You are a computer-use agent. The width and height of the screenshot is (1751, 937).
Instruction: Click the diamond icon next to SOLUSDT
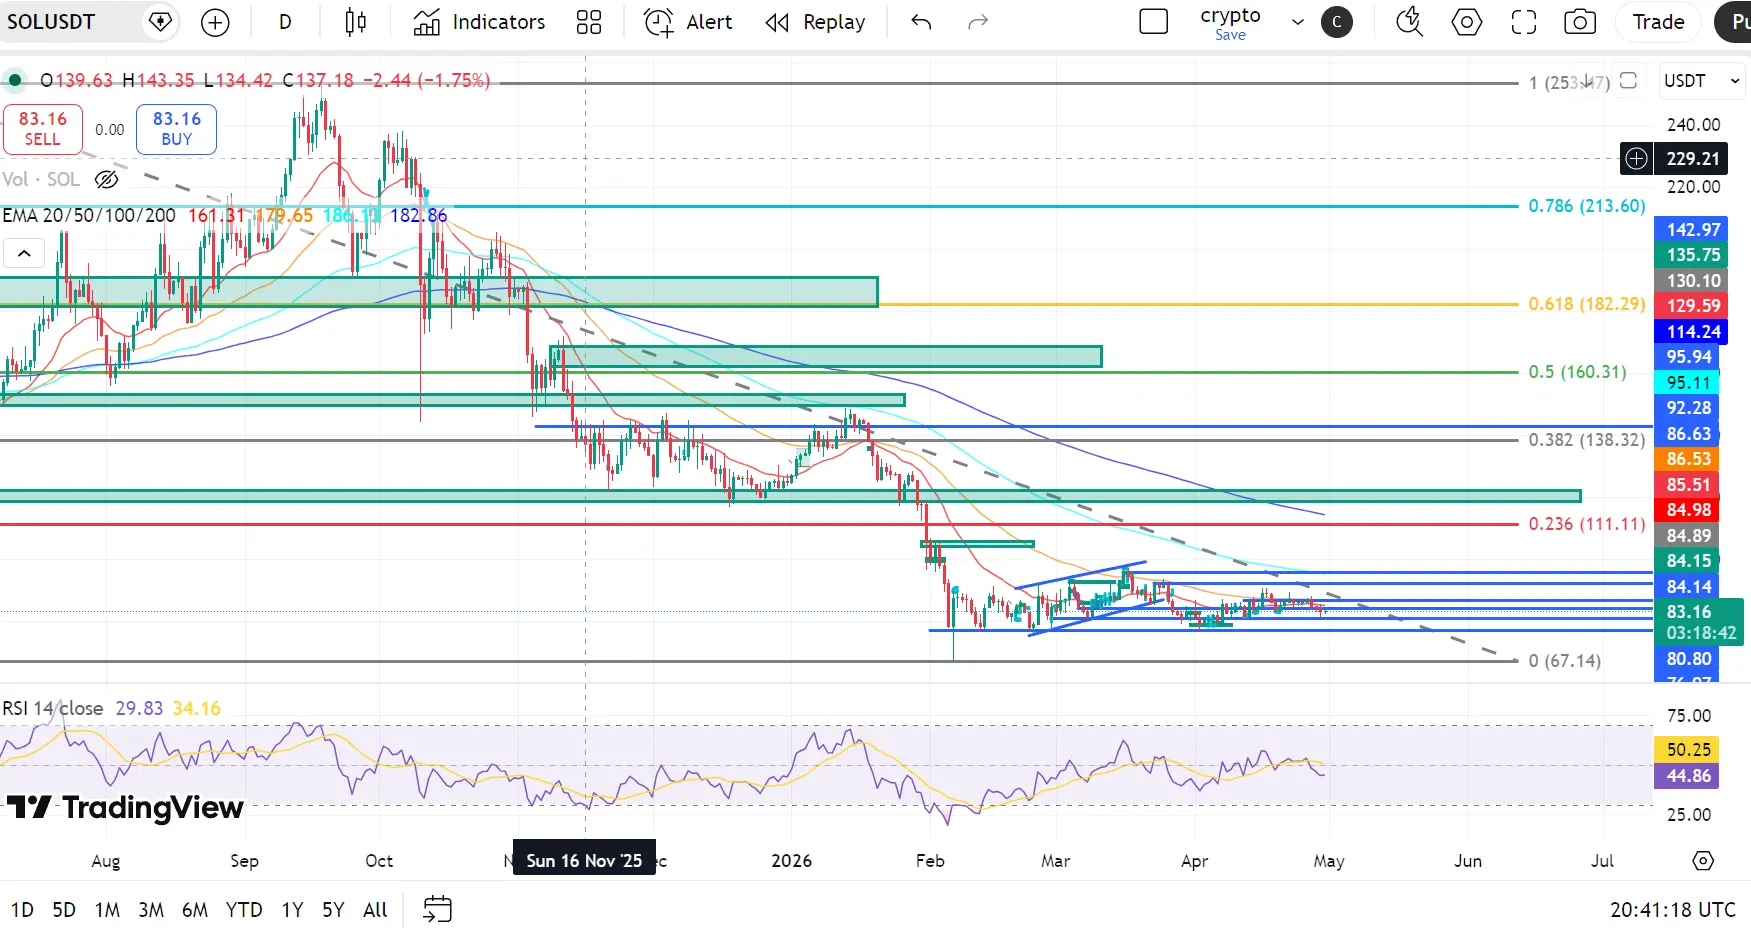[x=160, y=22]
